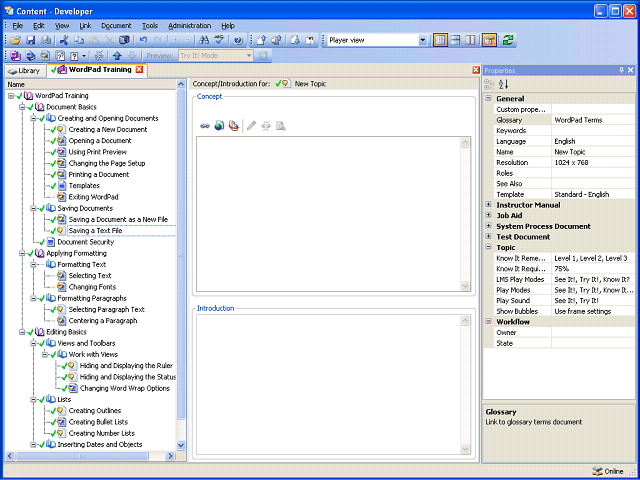
Task: Open the File menu
Action: click(x=18, y=25)
